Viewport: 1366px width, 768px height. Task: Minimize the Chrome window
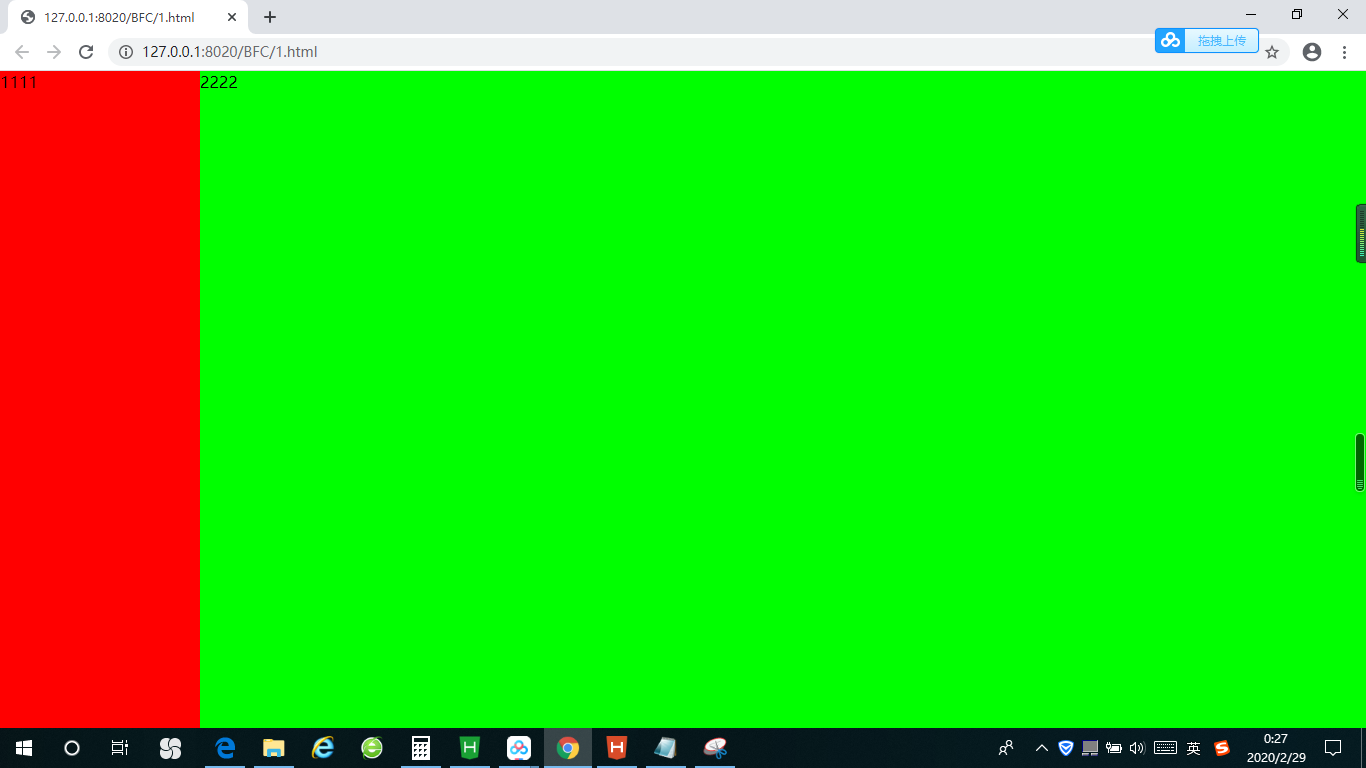(x=1251, y=15)
